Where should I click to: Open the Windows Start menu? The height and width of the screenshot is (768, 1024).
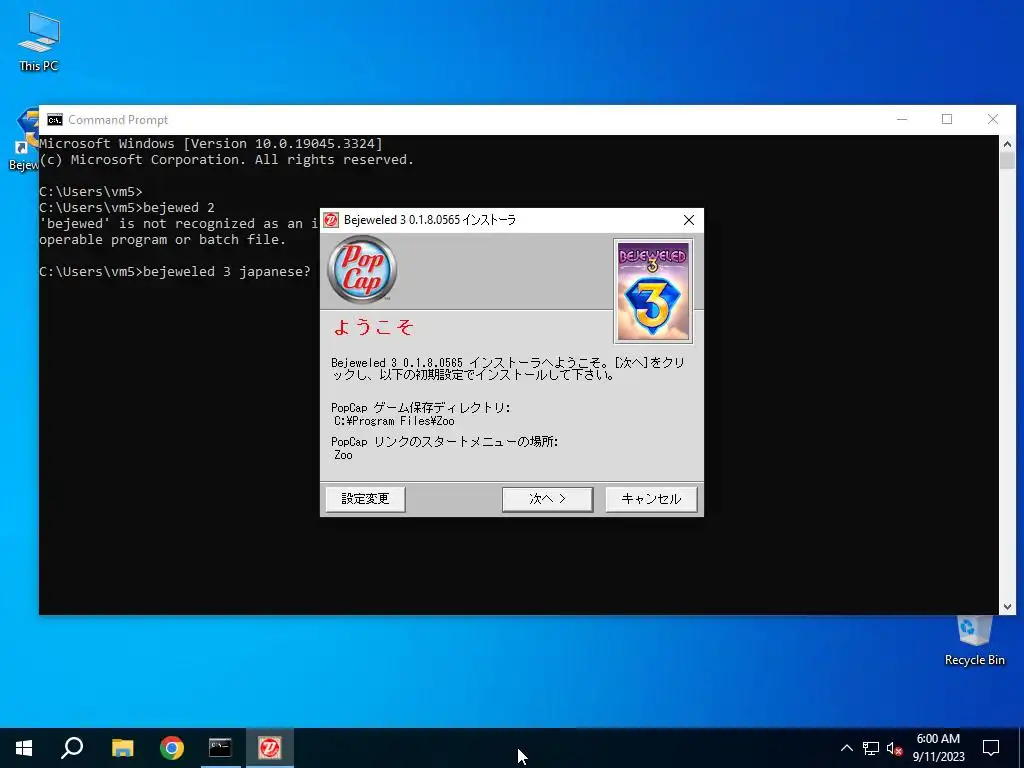click(x=24, y=748)
